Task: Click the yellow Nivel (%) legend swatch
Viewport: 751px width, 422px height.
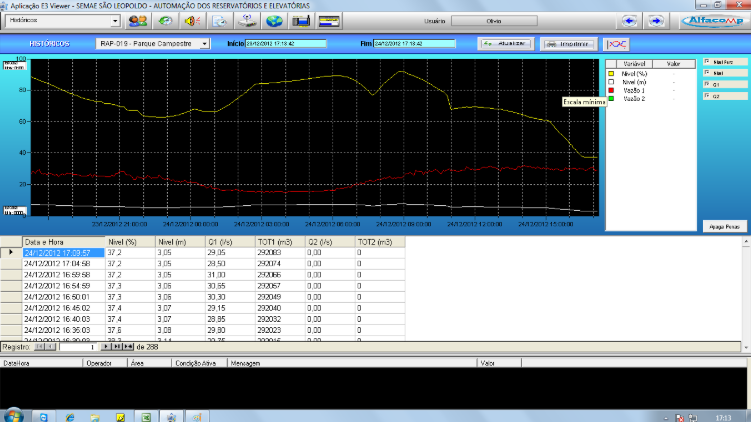Action: [611, 73]
